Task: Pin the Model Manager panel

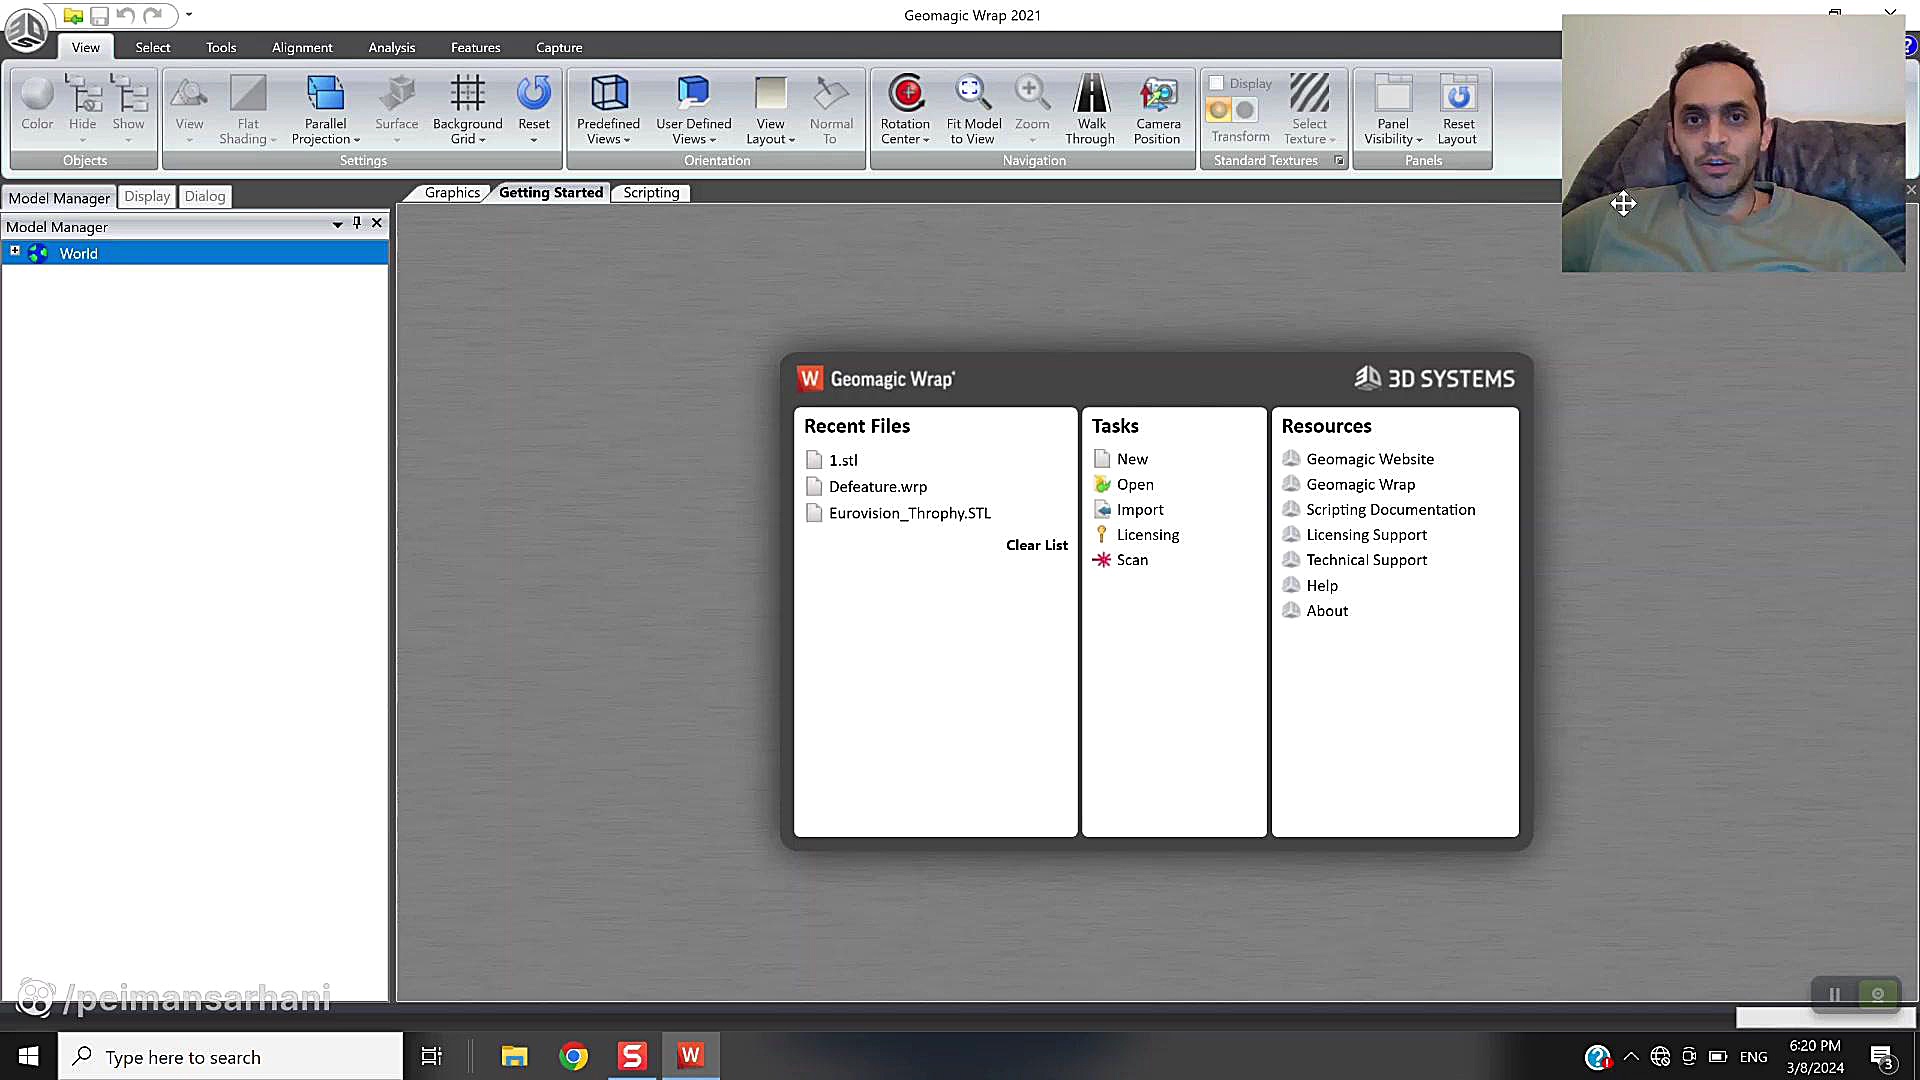Action: [357, 223]
